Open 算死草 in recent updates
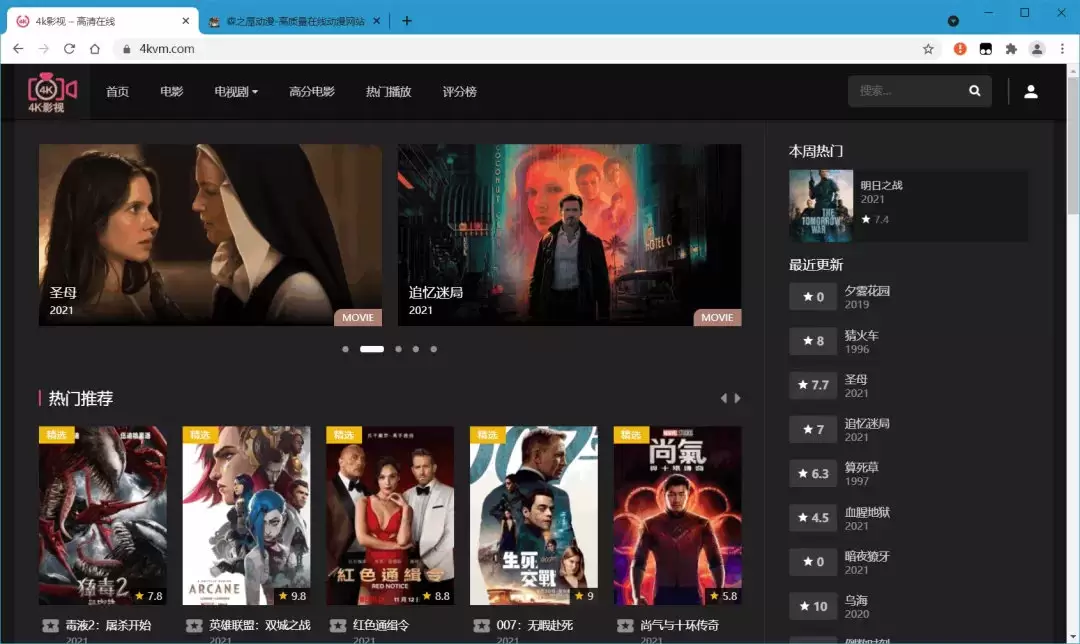This screenshot has height=644, width=1080. [862, 468]
